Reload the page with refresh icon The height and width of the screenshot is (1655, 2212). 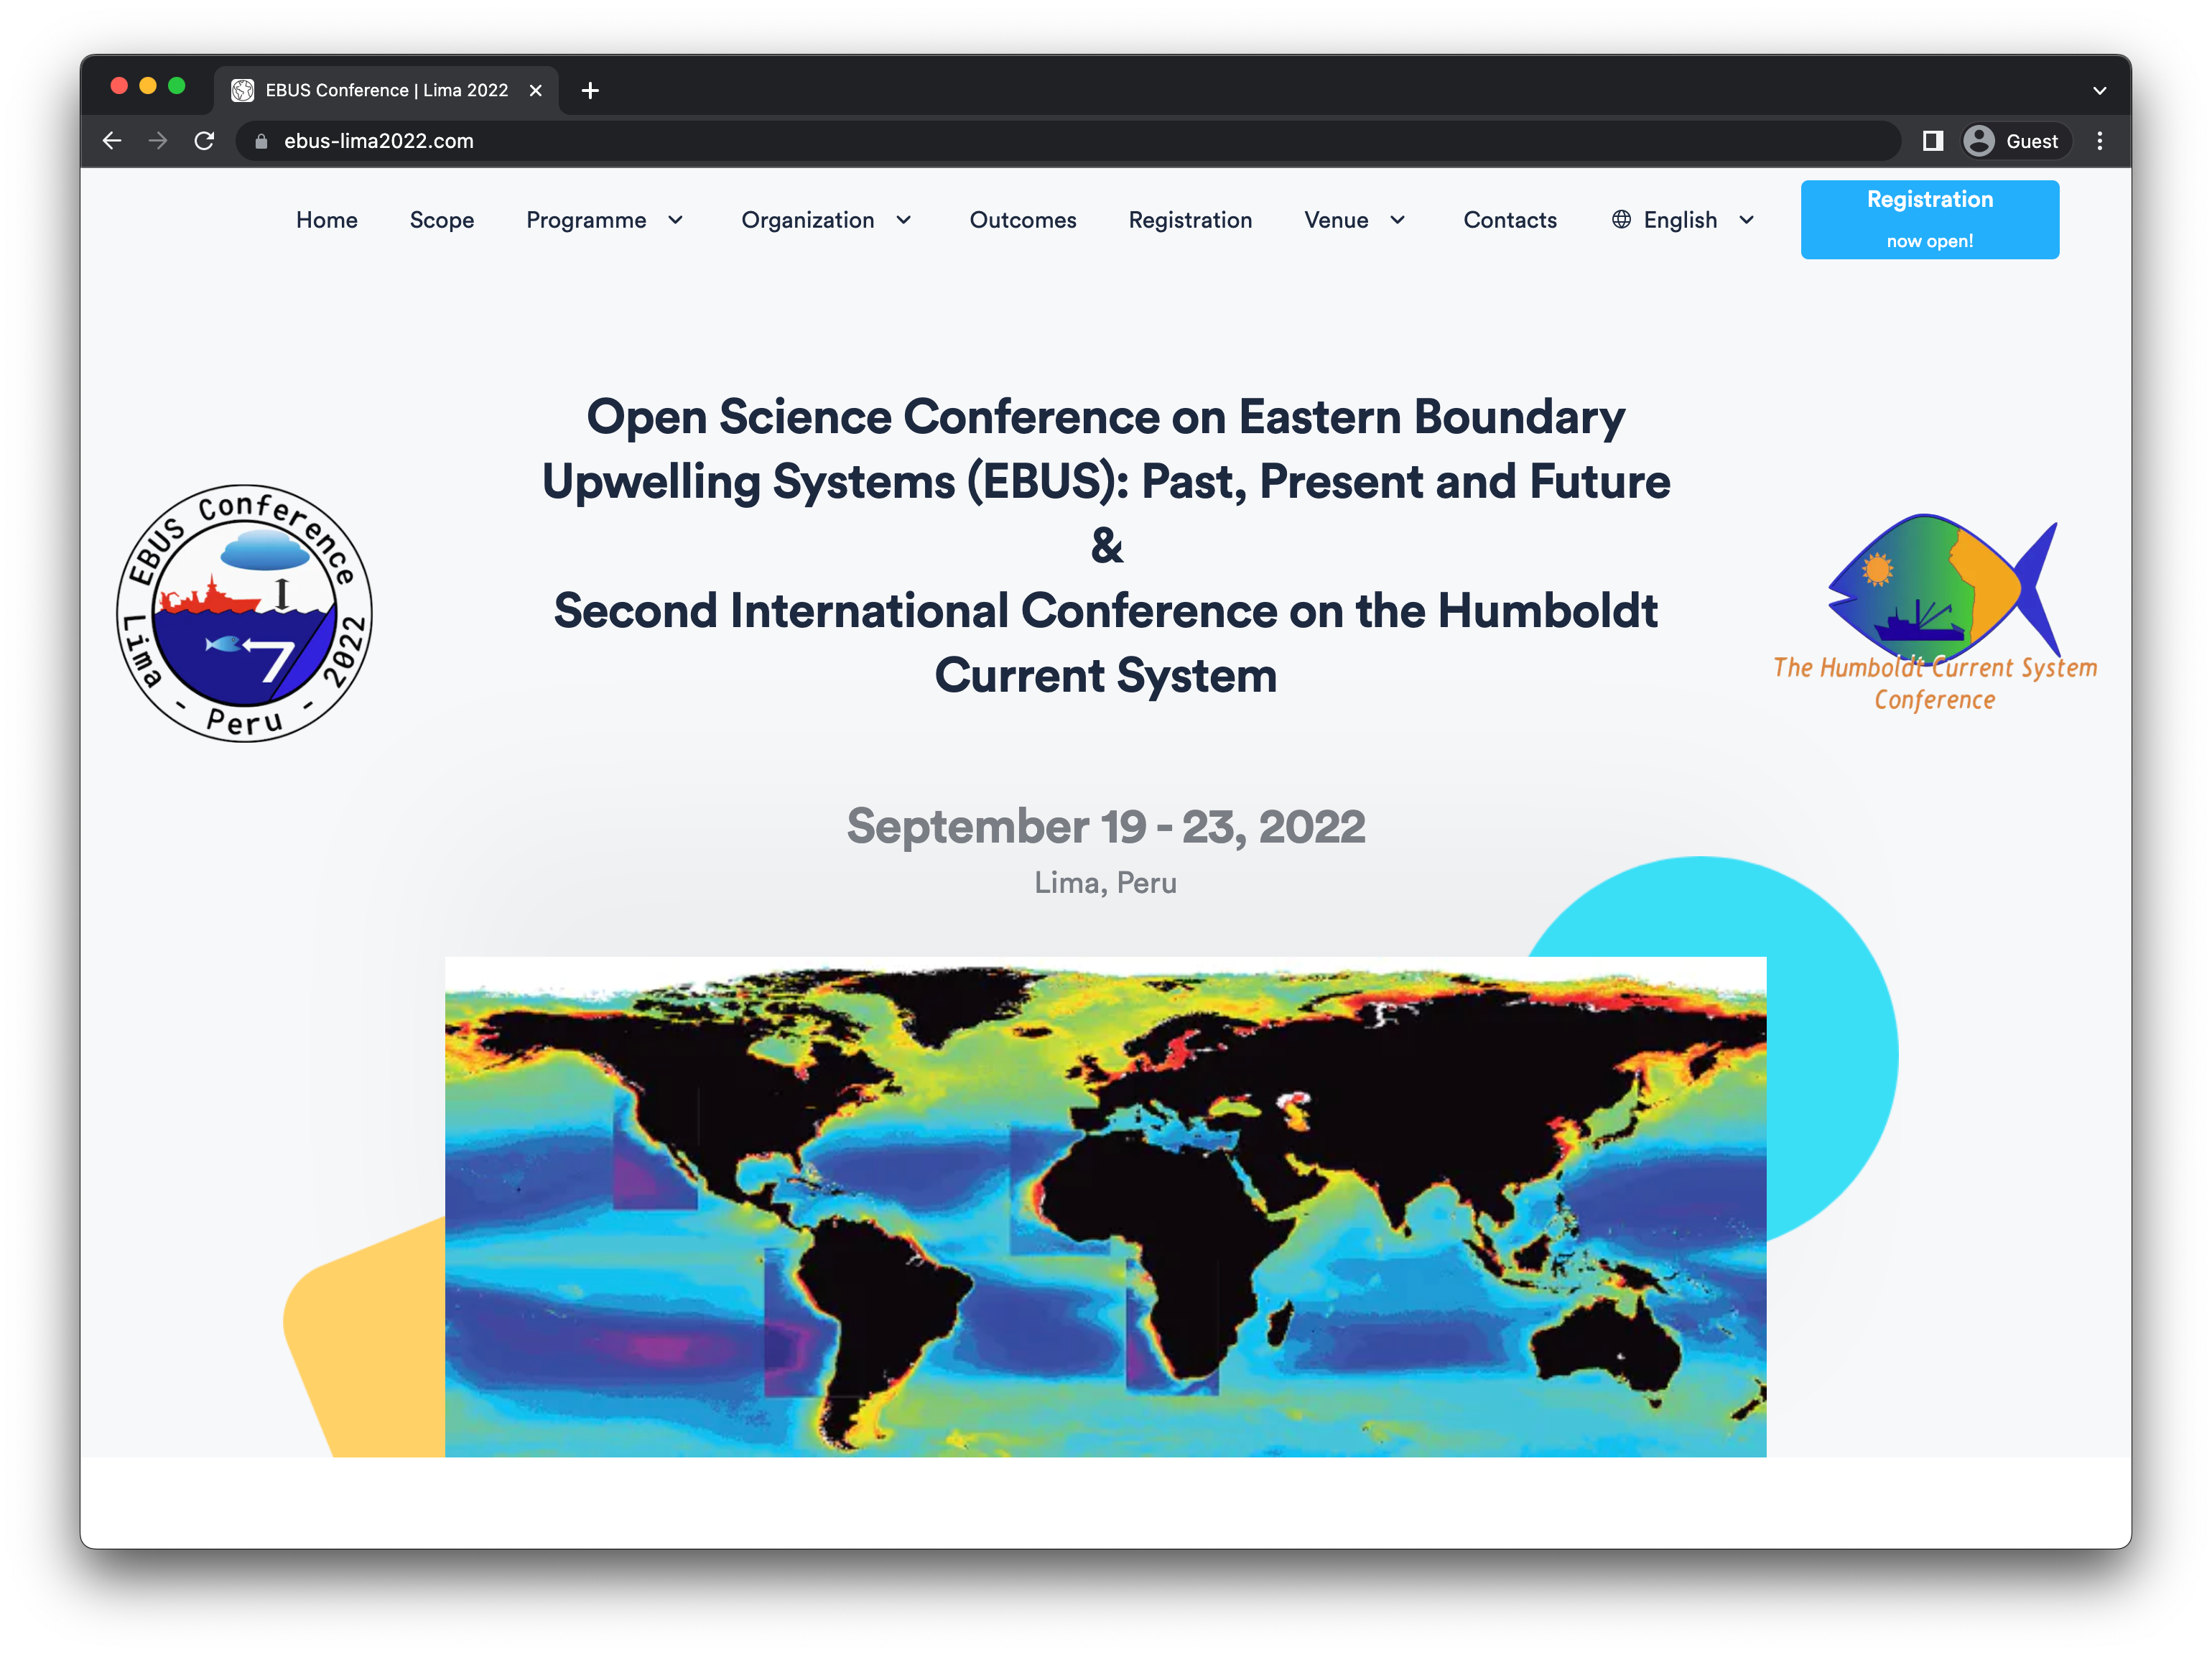[205, 141]
